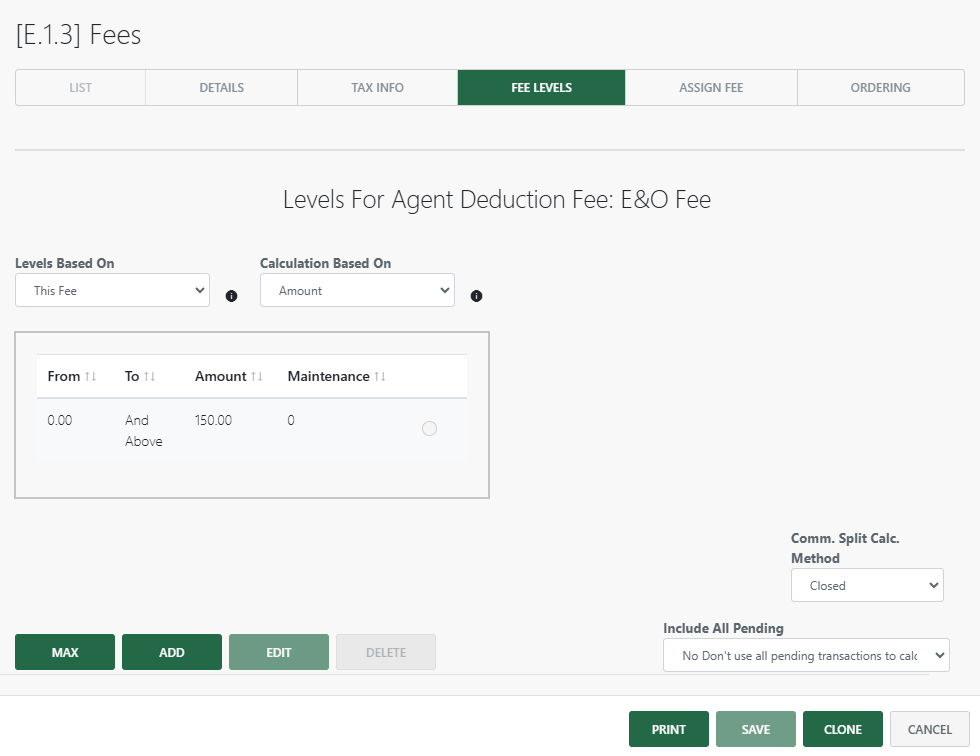Click the info icon beside Levels Based On

pos(231,296)
